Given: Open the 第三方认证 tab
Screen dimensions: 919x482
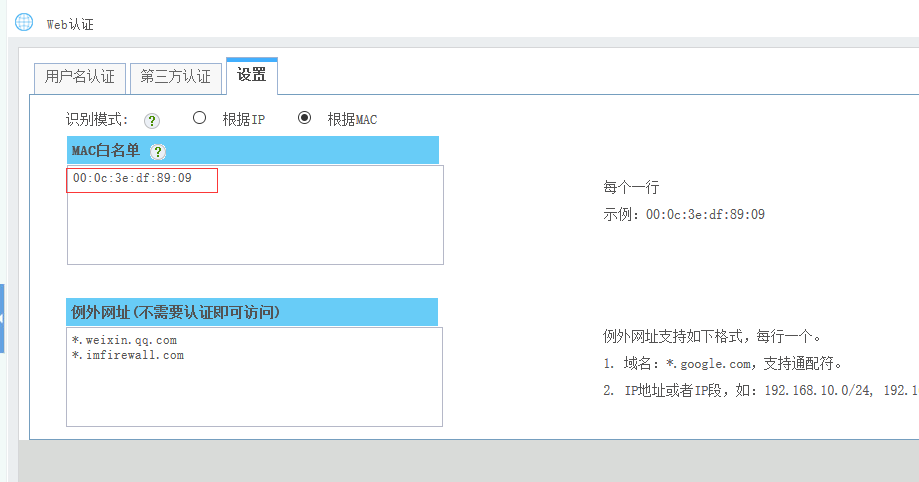Looking at the screenshot, I should pyautogui.click(x=175, y=77).
